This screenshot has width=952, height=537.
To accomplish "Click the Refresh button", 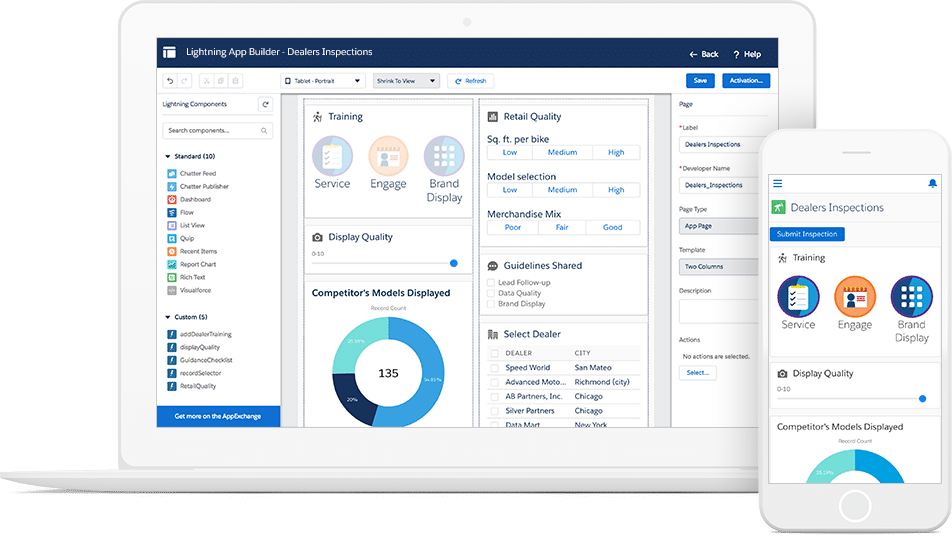I will (471, 81).
